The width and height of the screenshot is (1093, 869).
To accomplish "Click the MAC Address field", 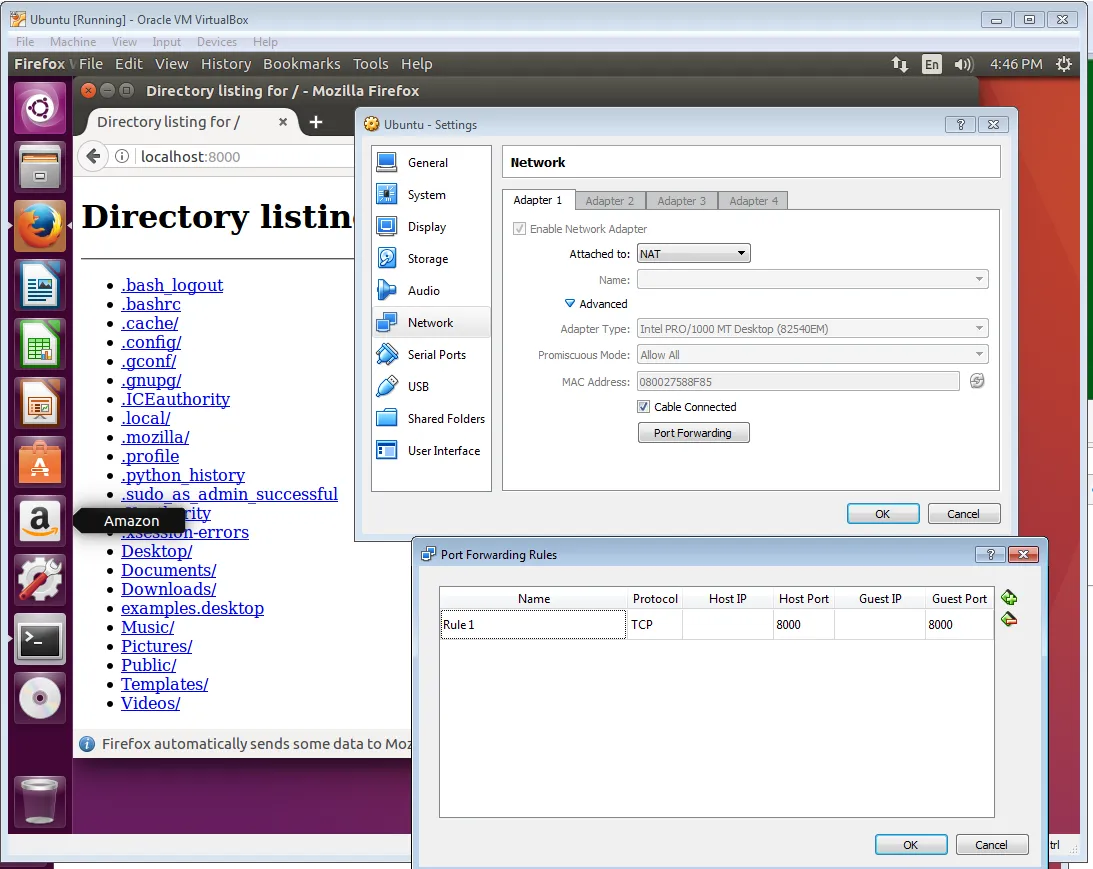I will 799,381.
